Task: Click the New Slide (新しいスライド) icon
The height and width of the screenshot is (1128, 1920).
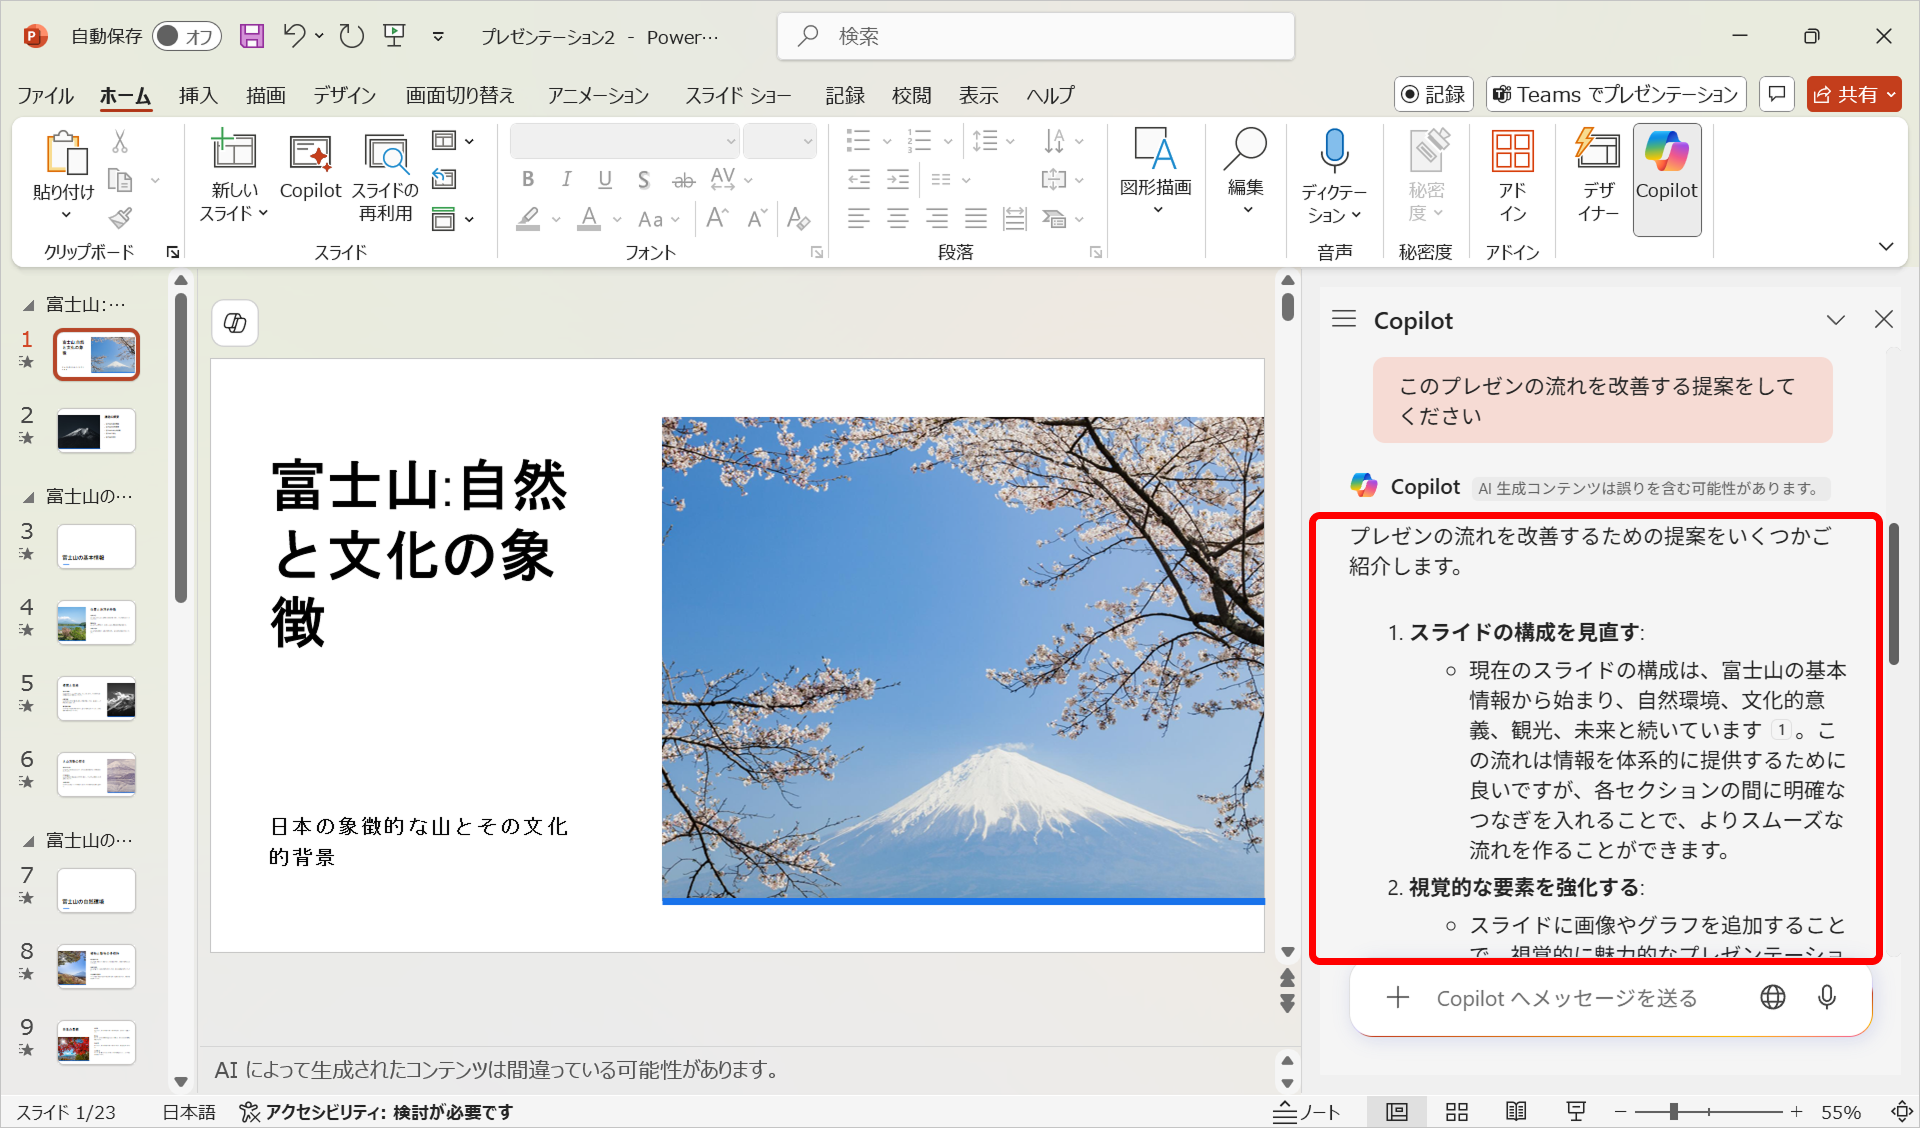Action: coord(234,150)
